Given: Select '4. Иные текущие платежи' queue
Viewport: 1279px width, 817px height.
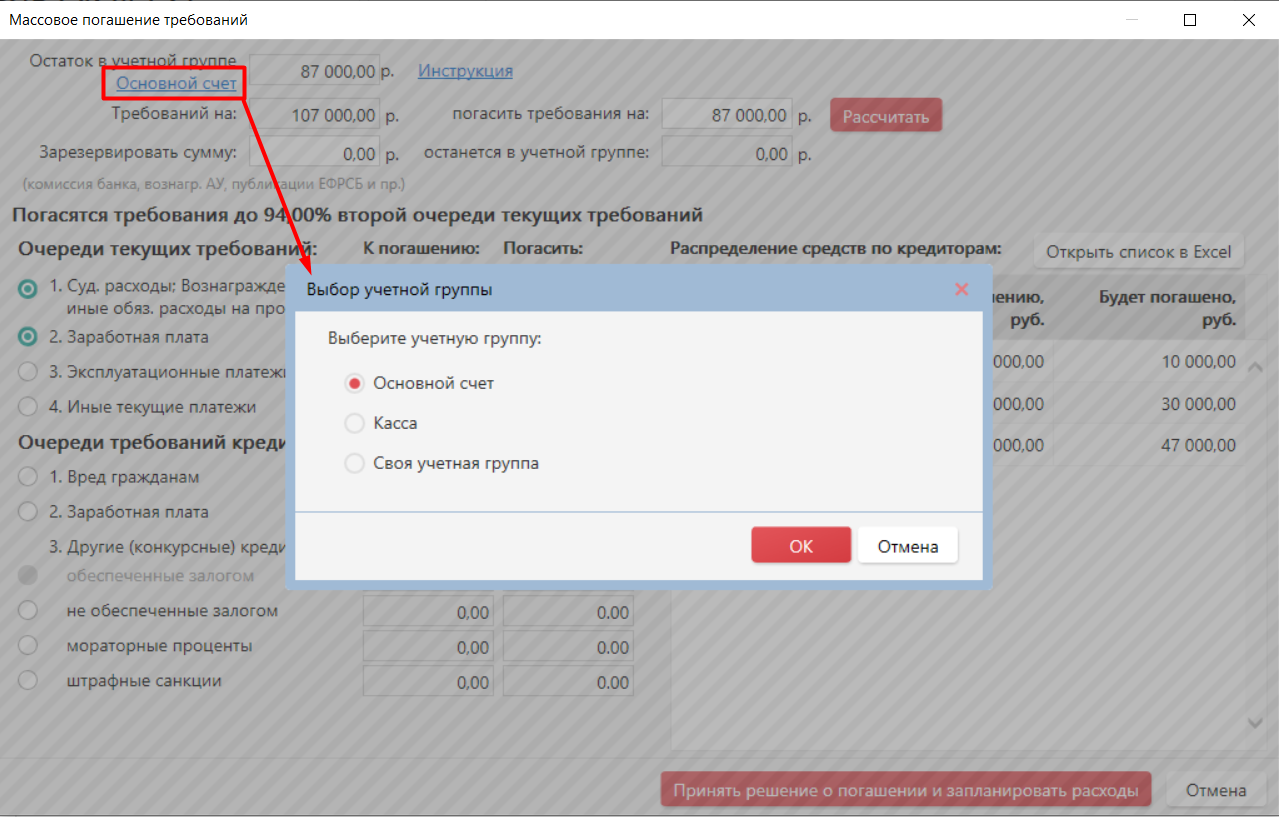Looking at the screenshot, I should [x=28, y=407].
